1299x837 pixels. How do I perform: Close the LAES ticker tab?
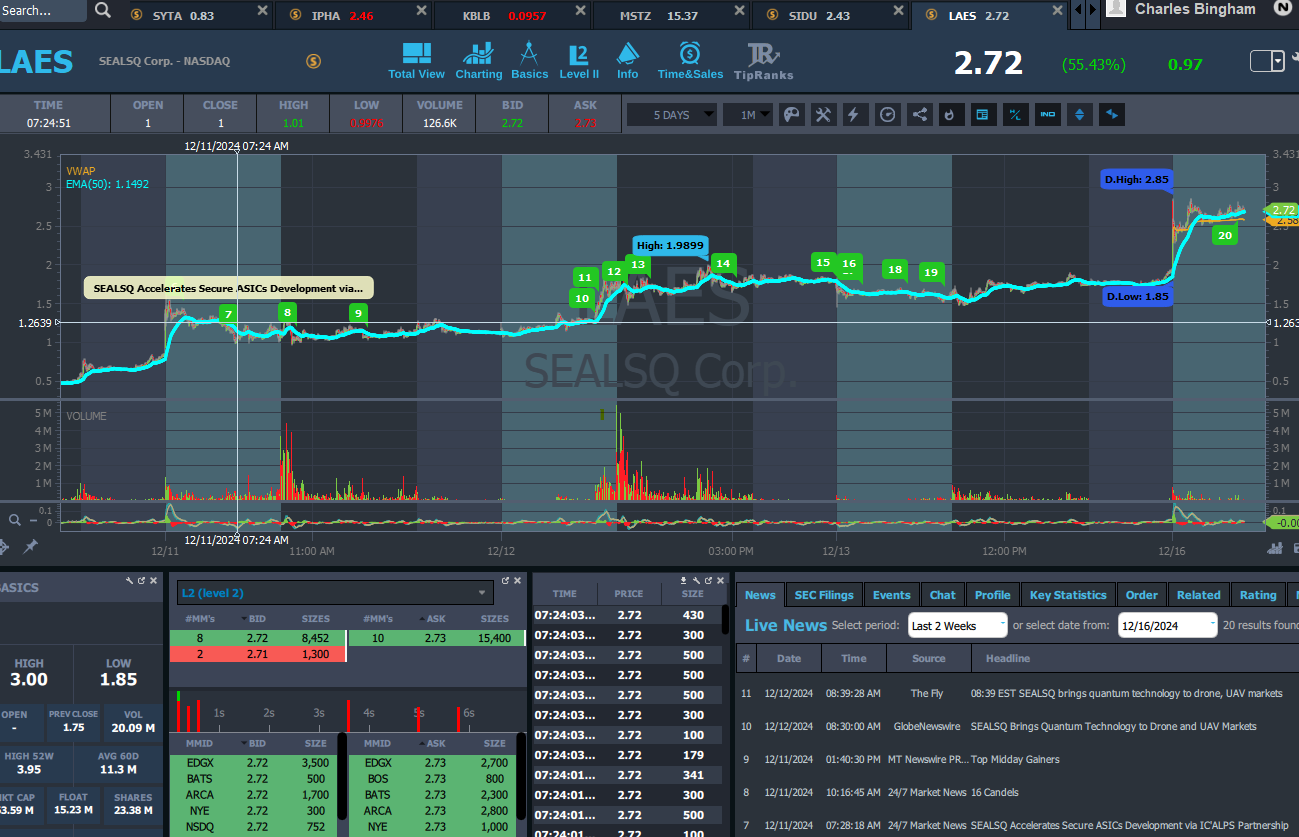1057,11
